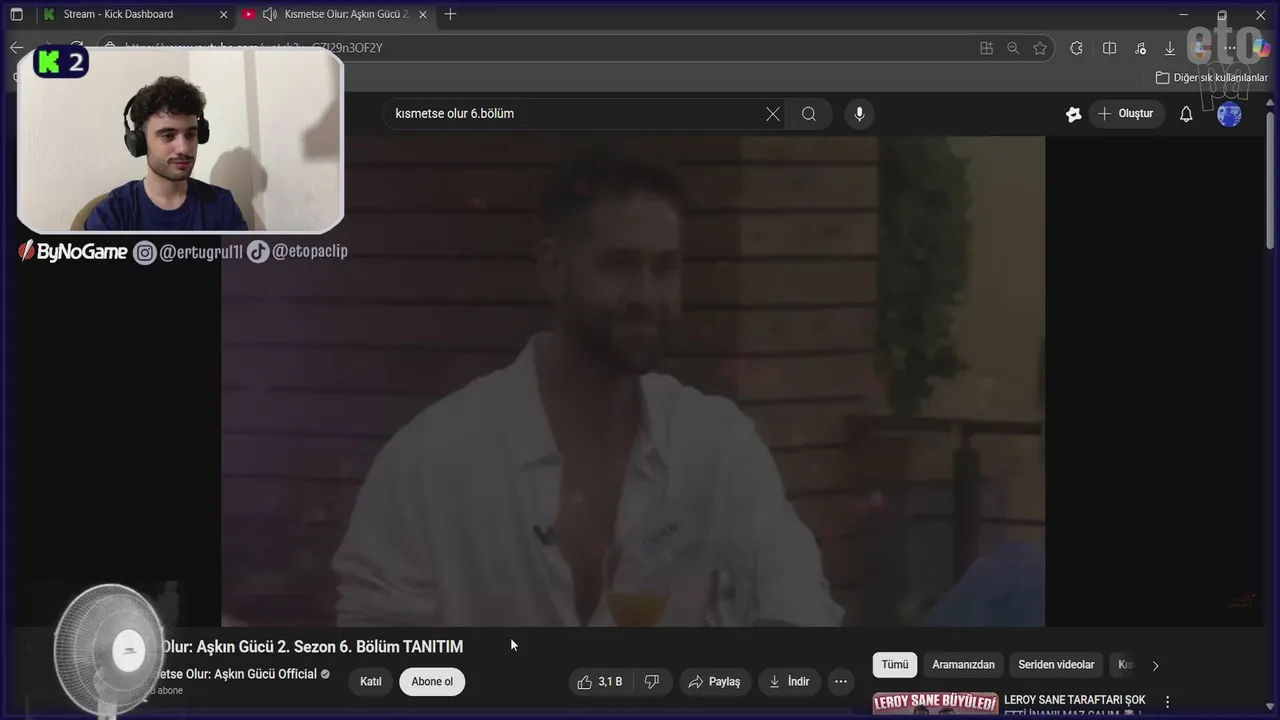Close the Kick Dashboard tab
This screenshot has width=1280, height=720.
tap(223, 14)
